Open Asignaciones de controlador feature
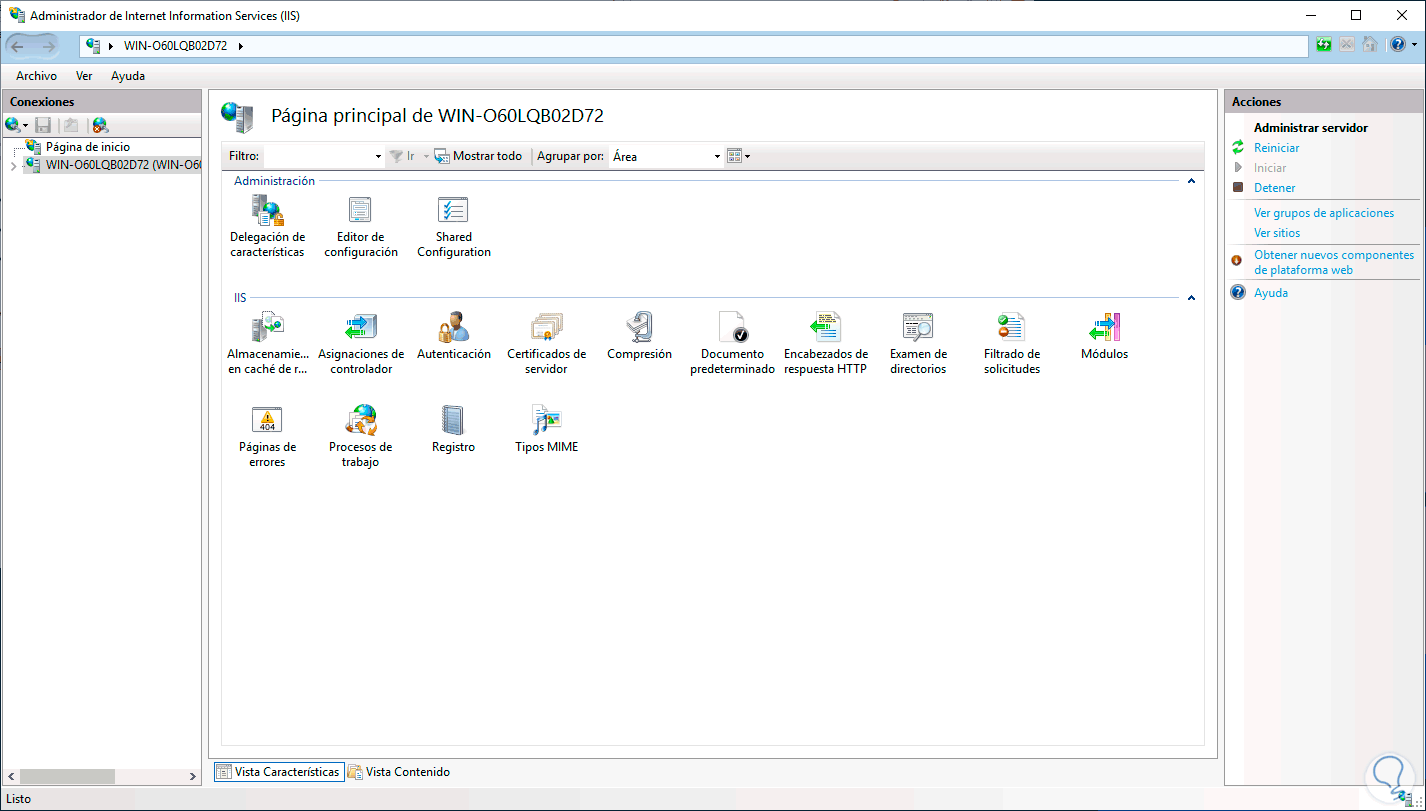This screenshot has height=811, width=1426. [361, 343]
